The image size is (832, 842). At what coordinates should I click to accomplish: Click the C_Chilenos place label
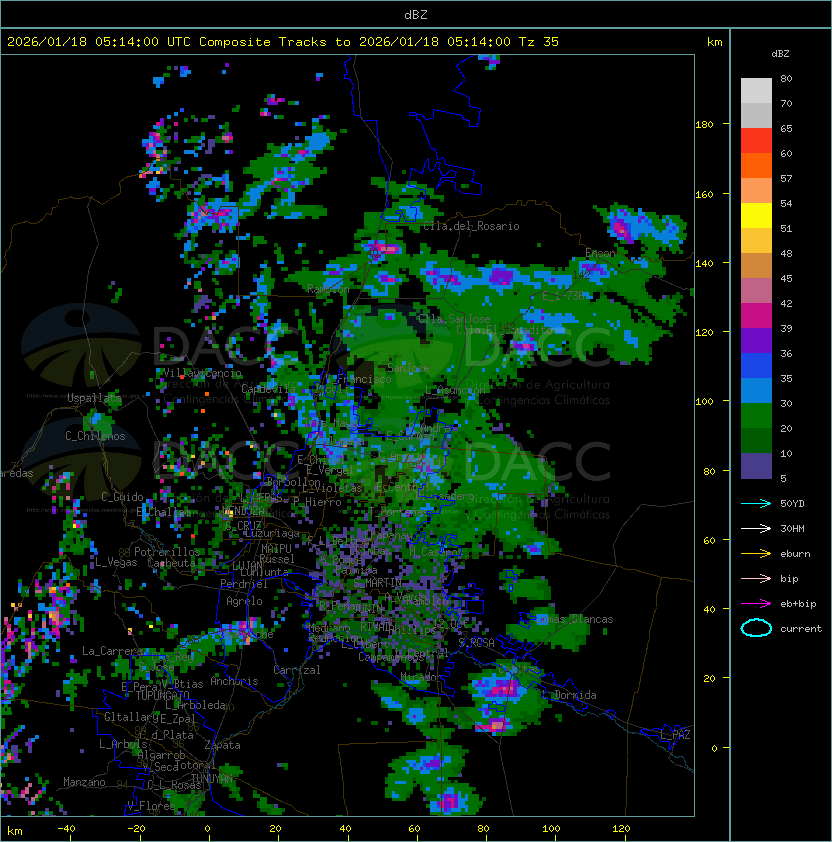(95, 436)
